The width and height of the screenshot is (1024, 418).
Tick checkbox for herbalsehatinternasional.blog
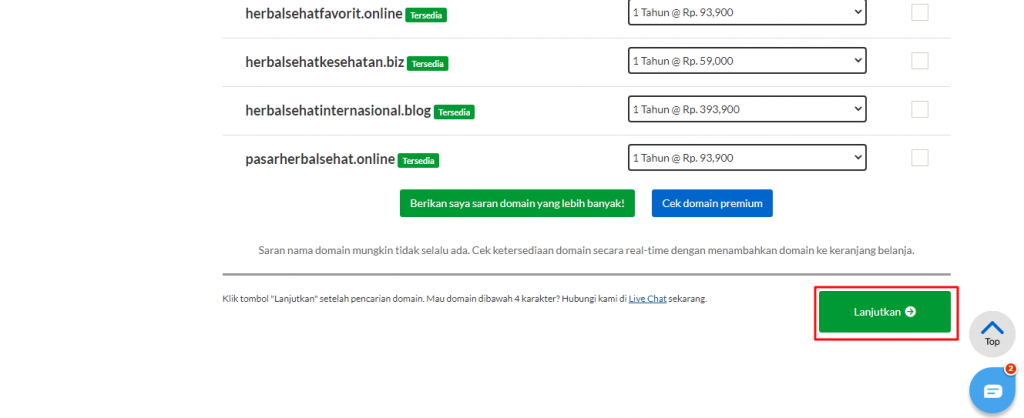click(920, 109)
